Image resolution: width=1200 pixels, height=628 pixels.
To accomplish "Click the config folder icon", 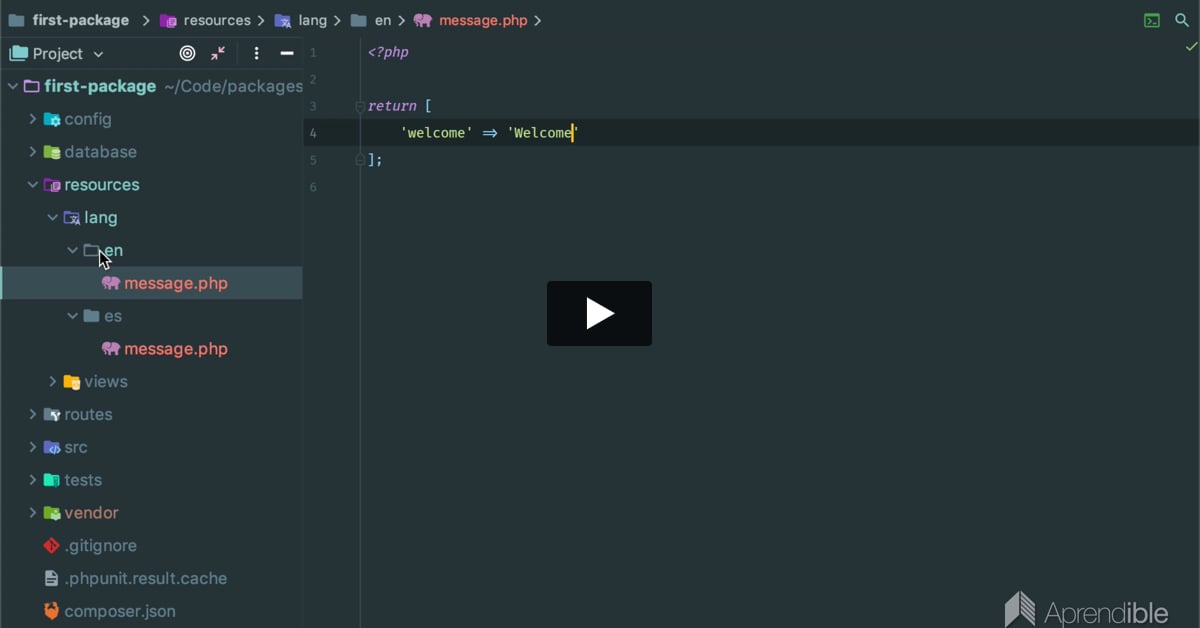I will pyautogui.click(x=52, y=119).
